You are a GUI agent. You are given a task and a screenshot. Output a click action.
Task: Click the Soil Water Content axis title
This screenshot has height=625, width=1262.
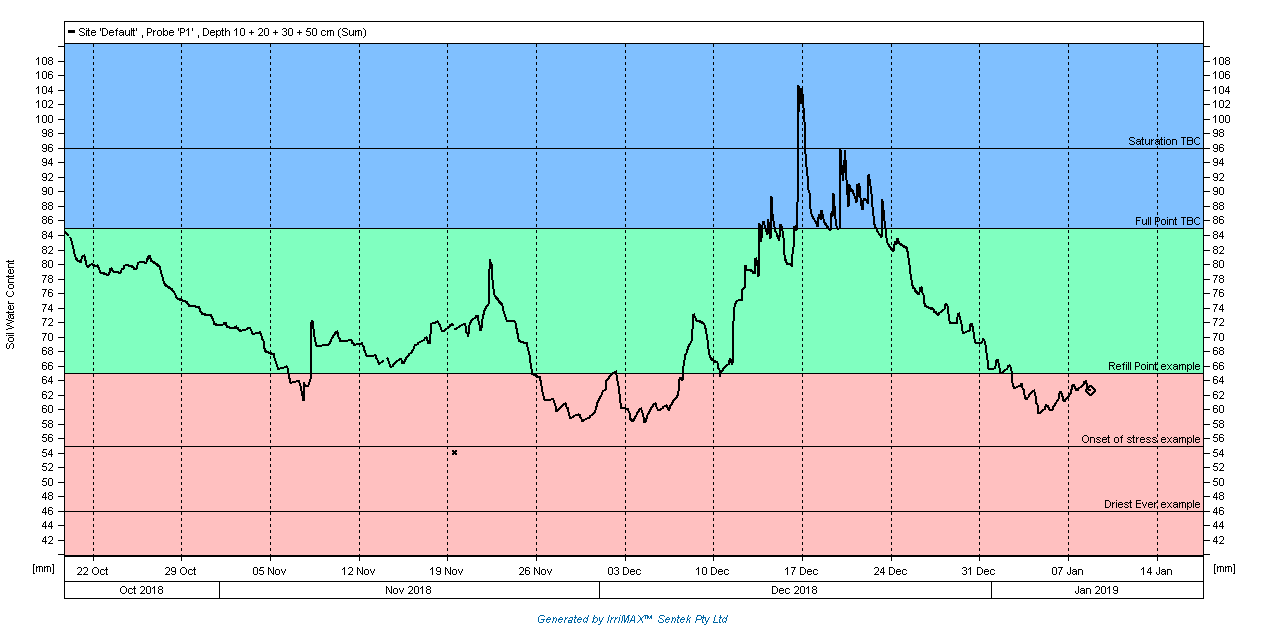click(x=11, y=304)
